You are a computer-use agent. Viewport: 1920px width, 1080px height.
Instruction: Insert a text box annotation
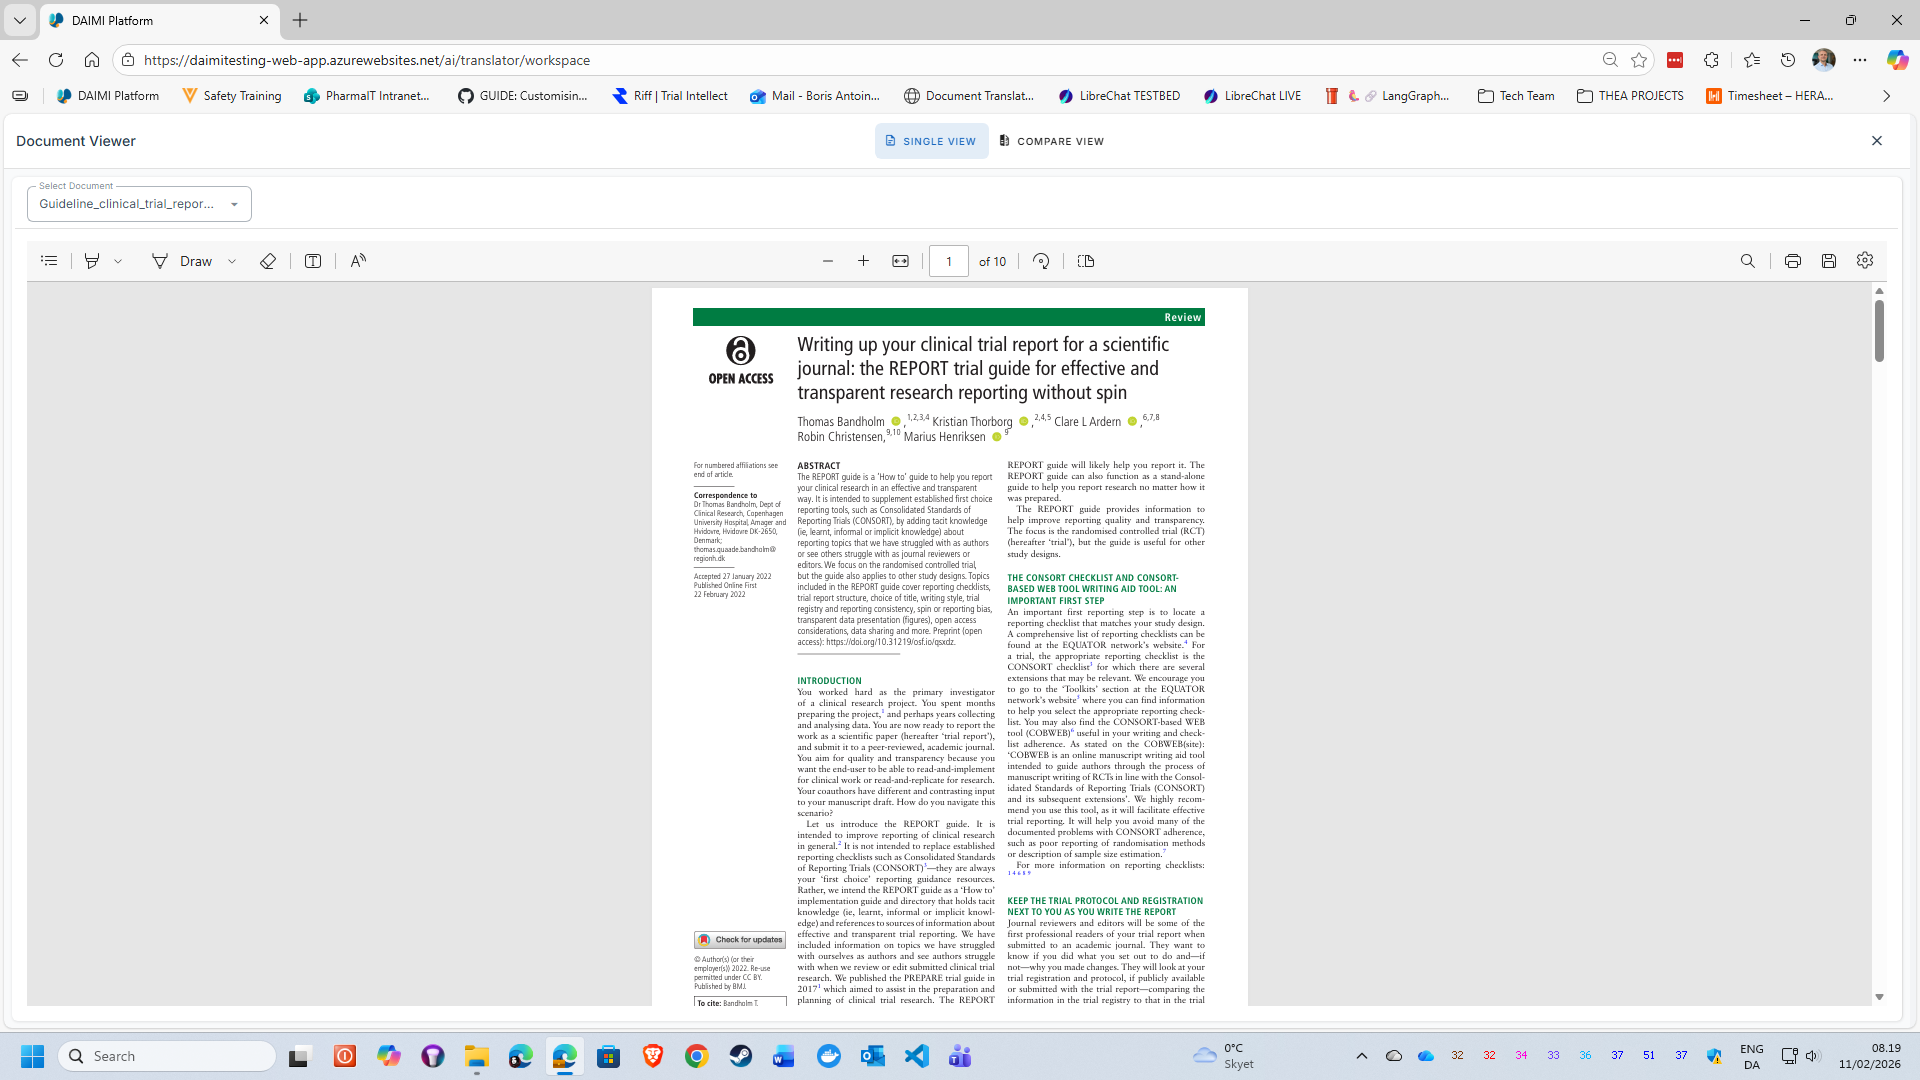pyautogui.click(x=312, y=261)
